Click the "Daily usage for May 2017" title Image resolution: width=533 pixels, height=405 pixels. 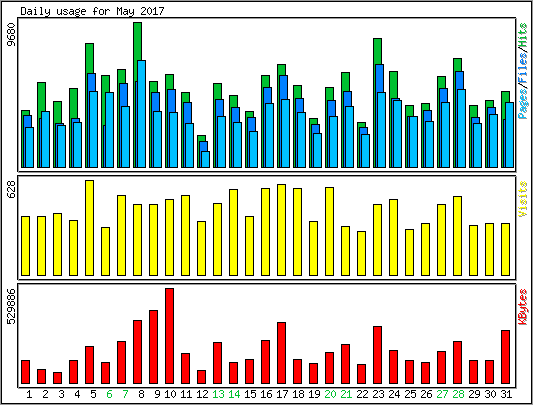pos(92,11)
